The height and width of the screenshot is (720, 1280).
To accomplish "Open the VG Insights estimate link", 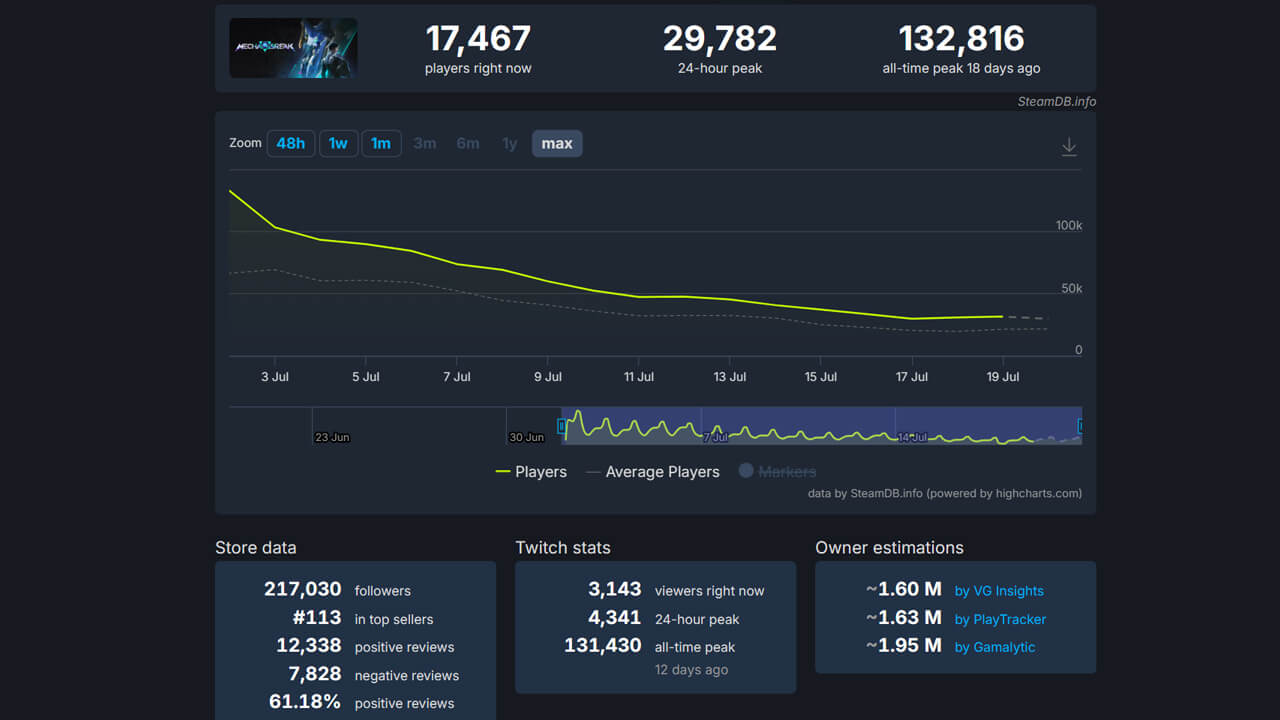I will 999,591.
